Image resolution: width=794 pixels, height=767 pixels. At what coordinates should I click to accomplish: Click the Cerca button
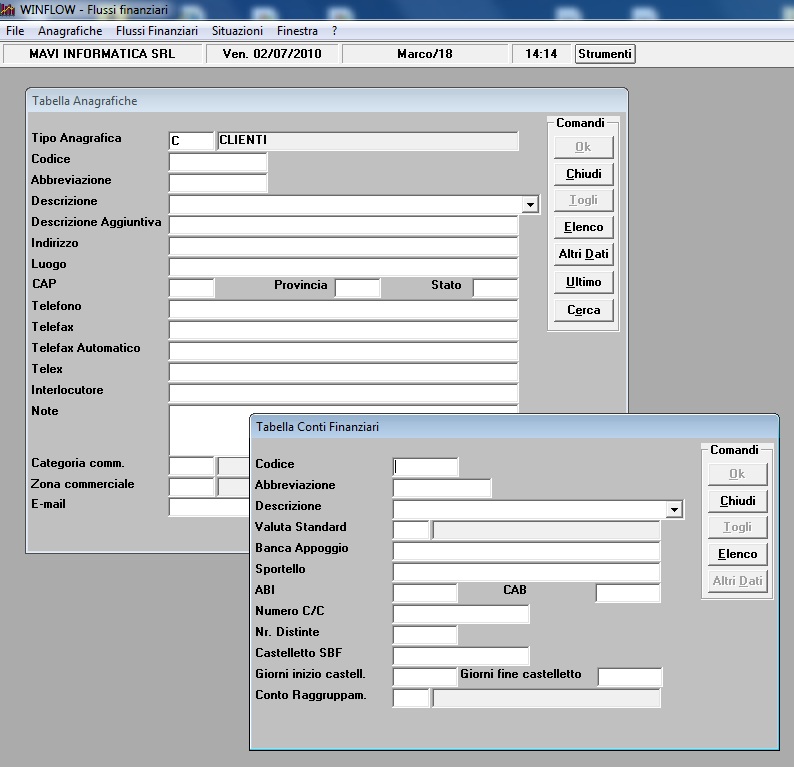pyautogui.click(x=583, y=310)
